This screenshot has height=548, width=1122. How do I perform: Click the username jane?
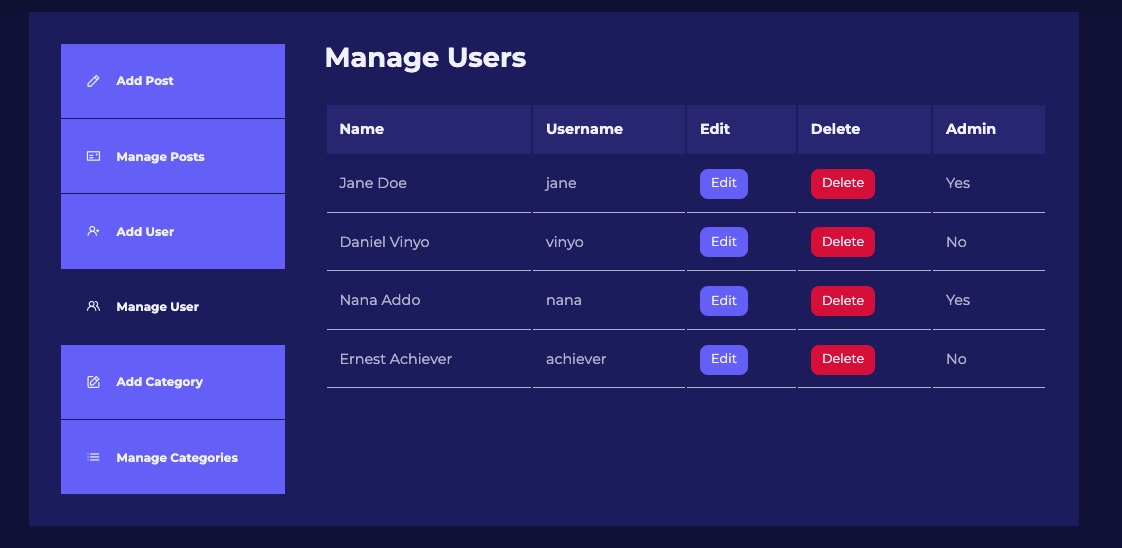pyautogui.click(x=561, y=184)
